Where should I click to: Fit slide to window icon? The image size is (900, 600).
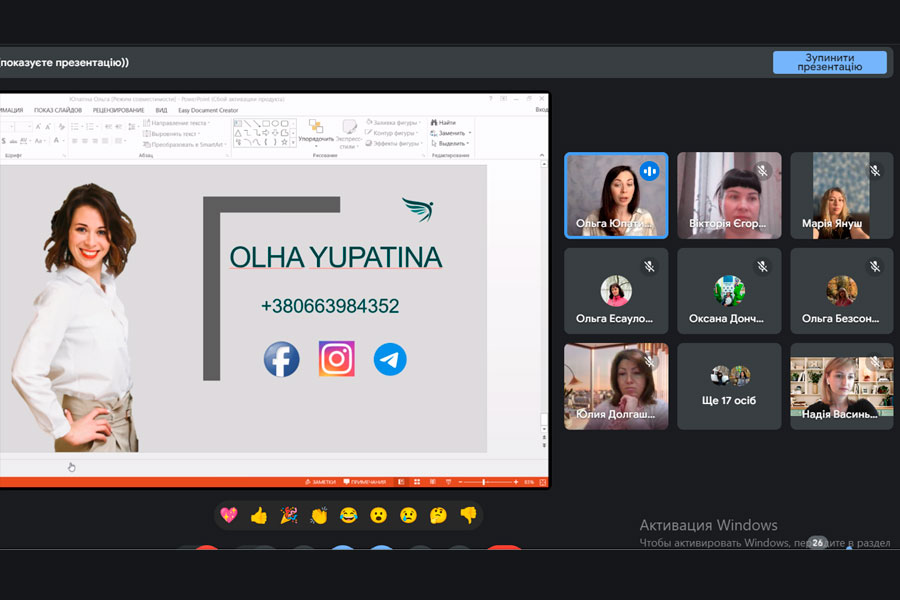[542, 482]
